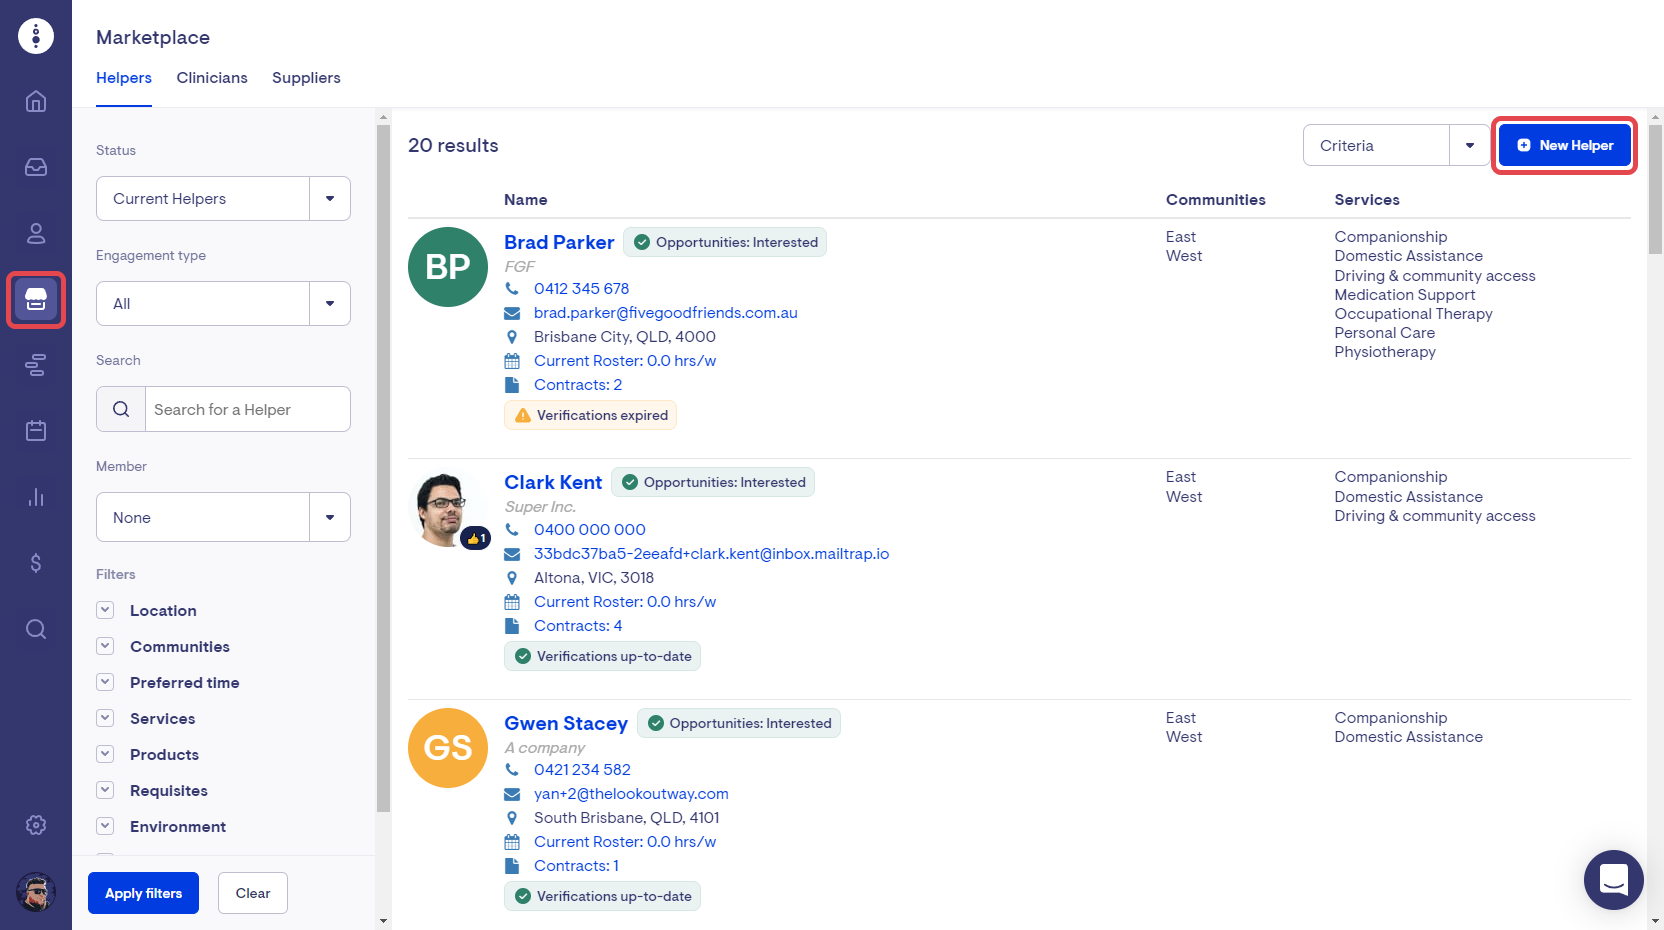This screenshot has height=930, width=1664.
Task: Click the New Helper button
Action: click(1564, 146)
